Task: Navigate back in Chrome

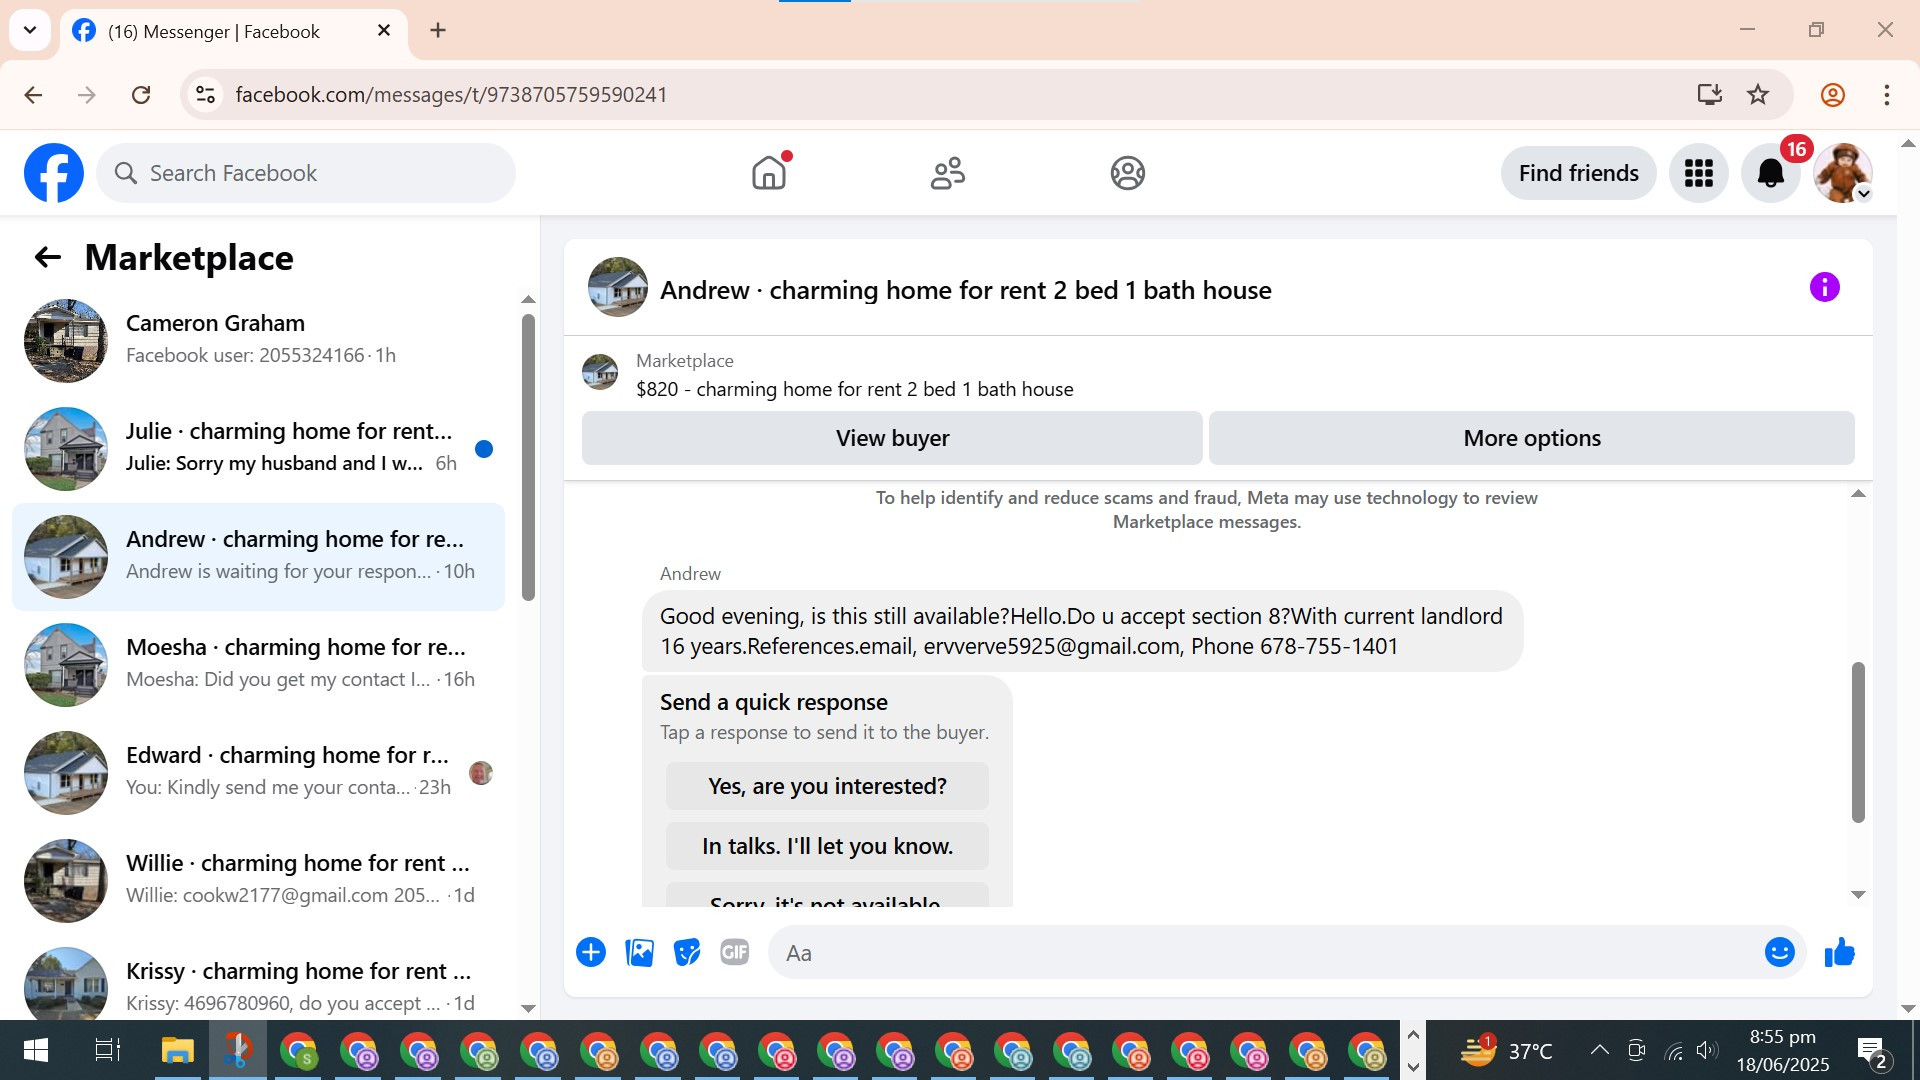Action: tap(33, 95)
